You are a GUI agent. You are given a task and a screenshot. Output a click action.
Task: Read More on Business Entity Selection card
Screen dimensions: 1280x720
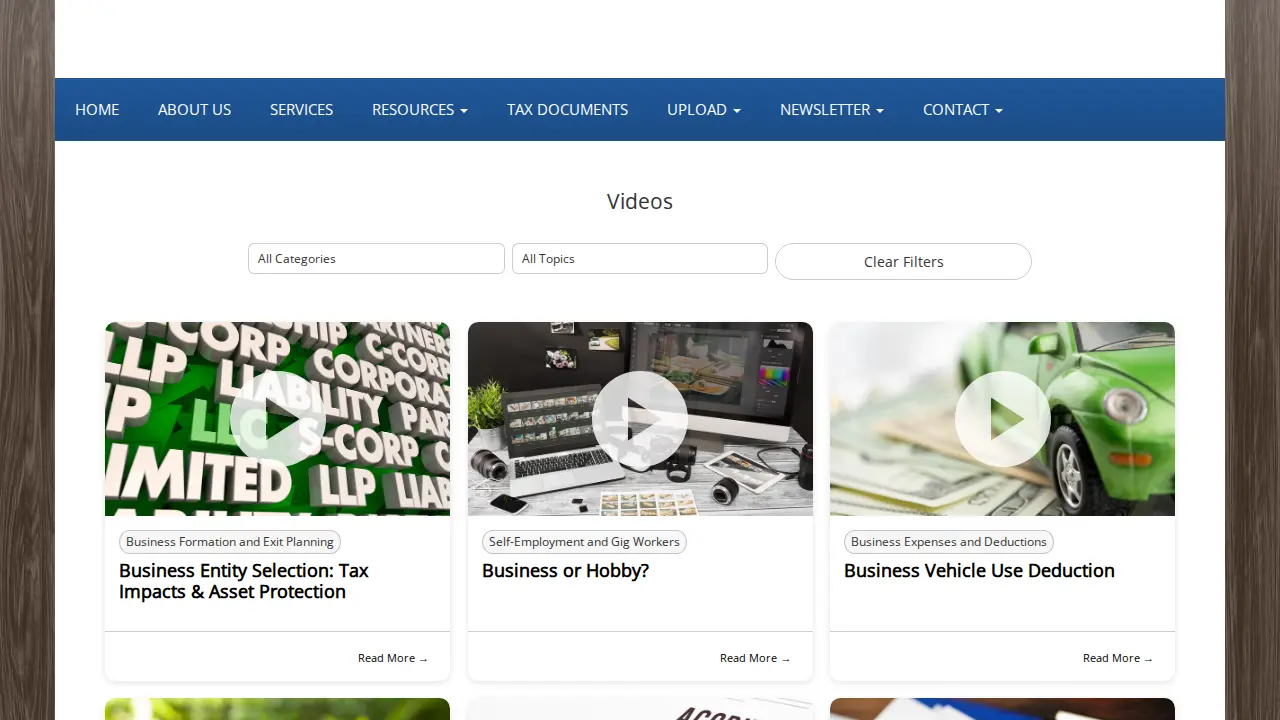pos(393,658)
